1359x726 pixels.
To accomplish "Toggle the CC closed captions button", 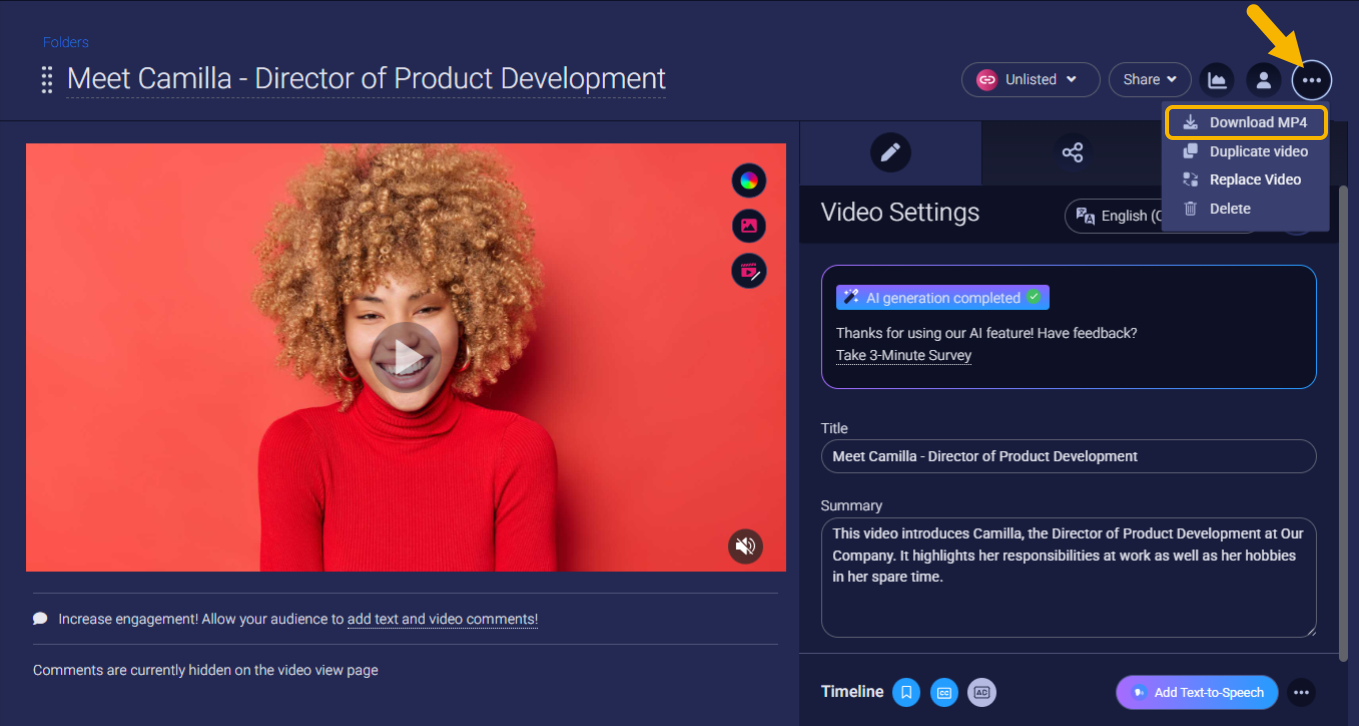I will pos(944,692).
